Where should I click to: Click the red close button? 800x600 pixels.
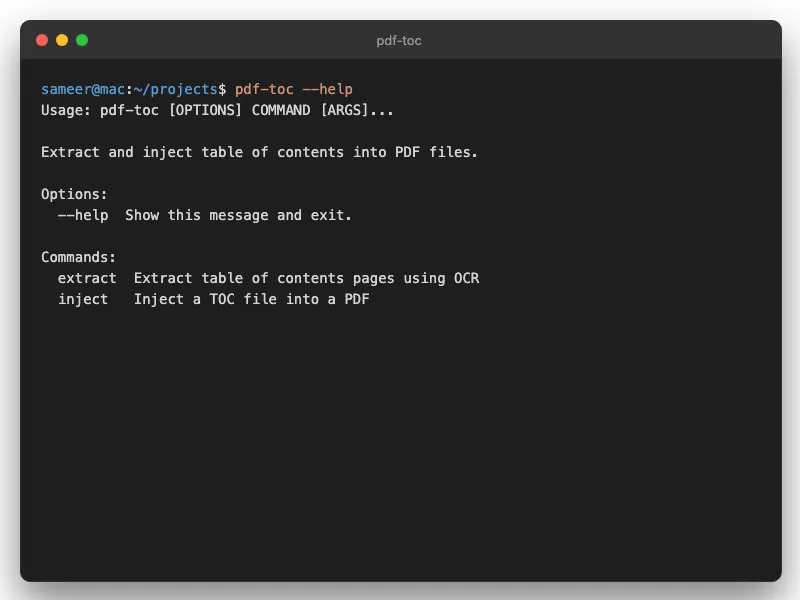click(40, 41)
